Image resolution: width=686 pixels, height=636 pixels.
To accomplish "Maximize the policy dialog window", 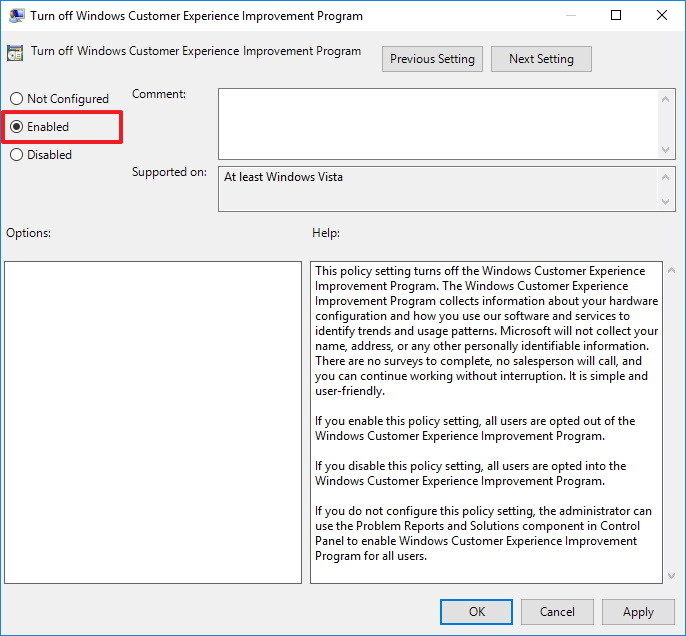I will point(616,15).
